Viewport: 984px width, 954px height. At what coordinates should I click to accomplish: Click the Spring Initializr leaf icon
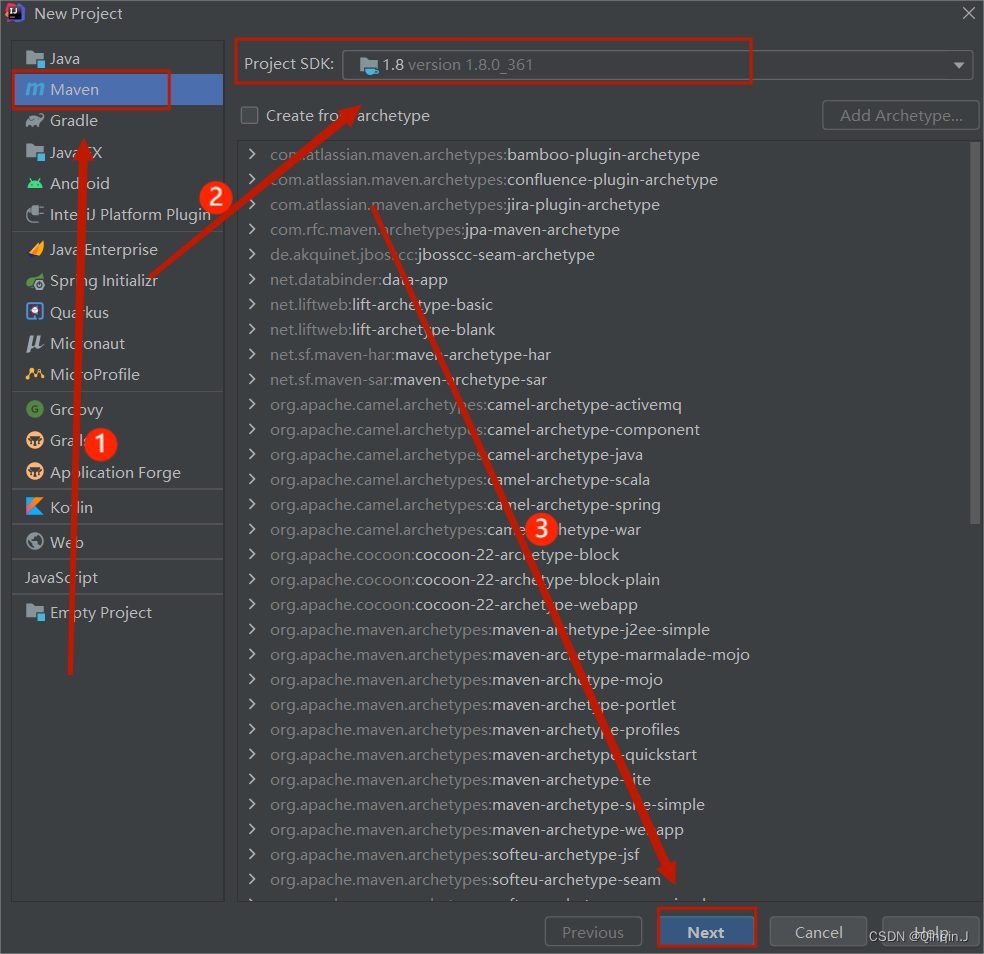click(x=35, y=281)
